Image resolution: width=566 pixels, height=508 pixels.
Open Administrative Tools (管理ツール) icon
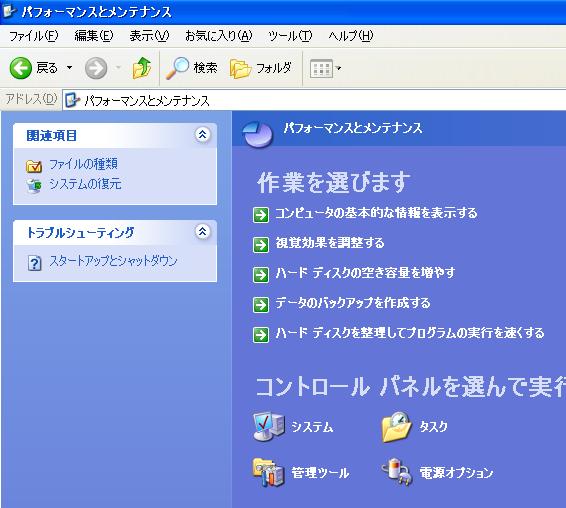point(269,472)
